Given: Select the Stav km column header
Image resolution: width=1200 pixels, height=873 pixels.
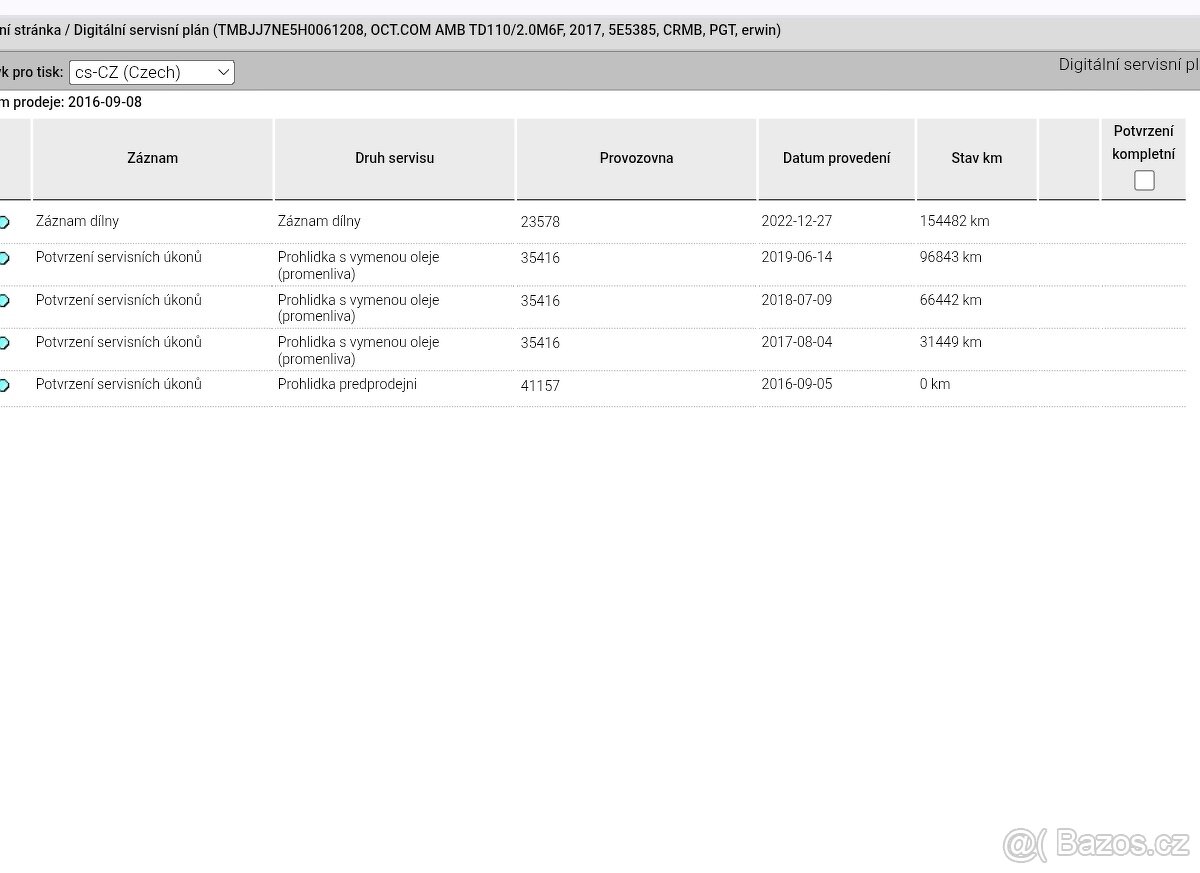Looking at the screenshot, I should 976,158.
